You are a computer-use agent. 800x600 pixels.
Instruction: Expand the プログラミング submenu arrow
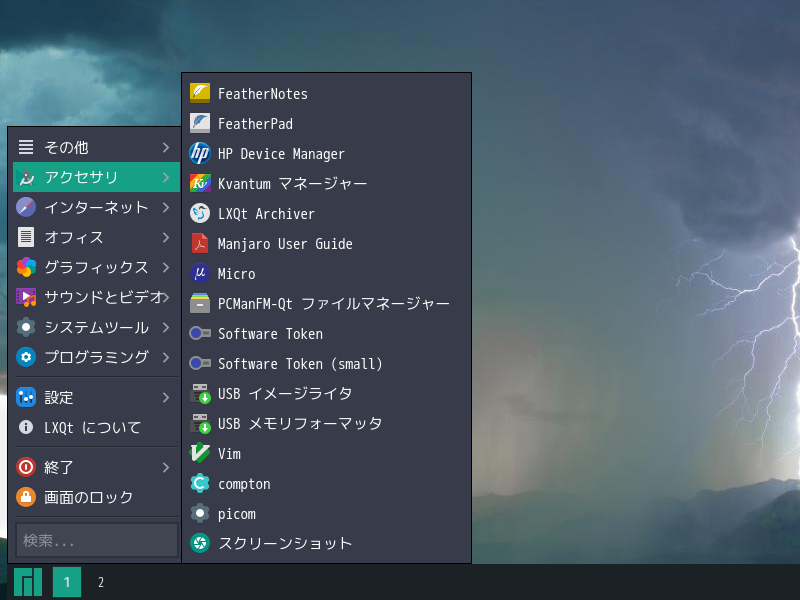[166, 357]
